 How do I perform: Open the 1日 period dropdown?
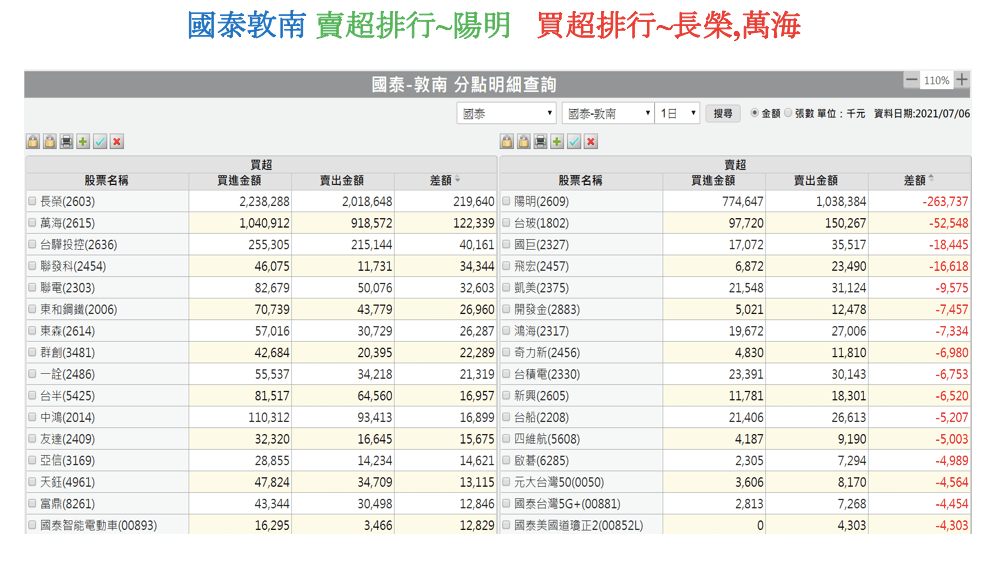(678, 114)
